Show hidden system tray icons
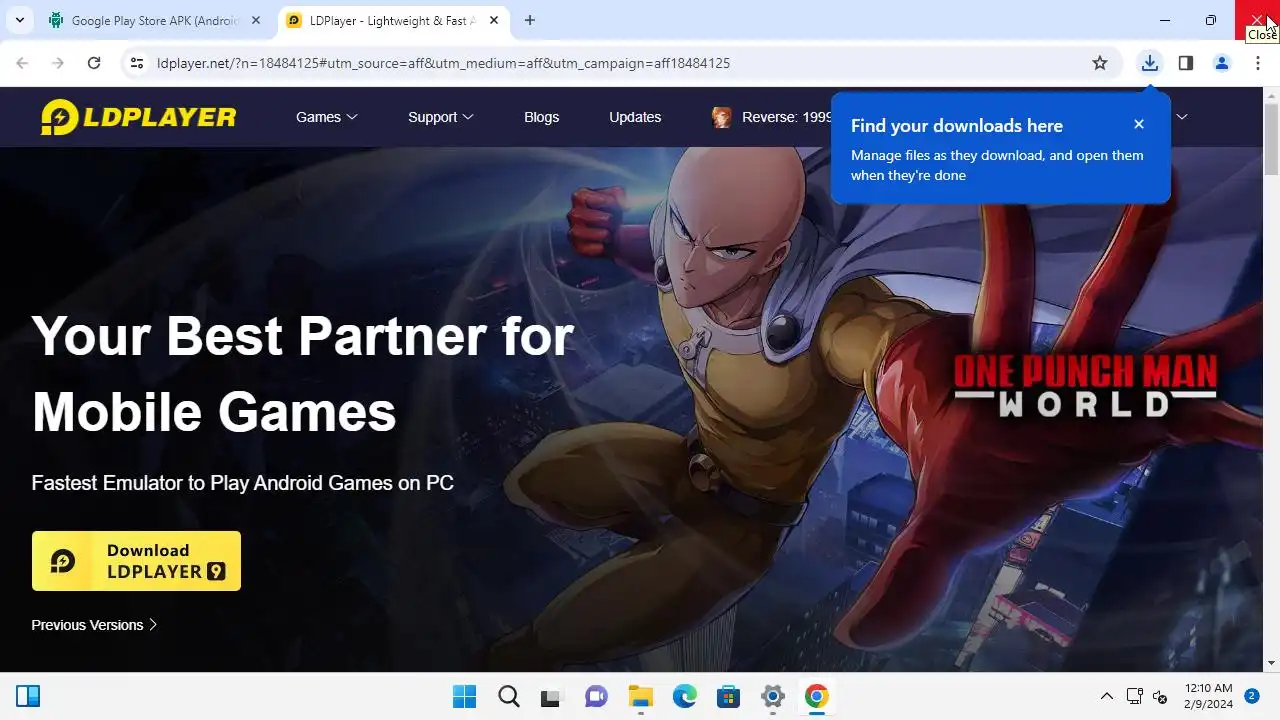Image resolution: width=1280 pixels, height=720 pixels. tap(1106, 696)
